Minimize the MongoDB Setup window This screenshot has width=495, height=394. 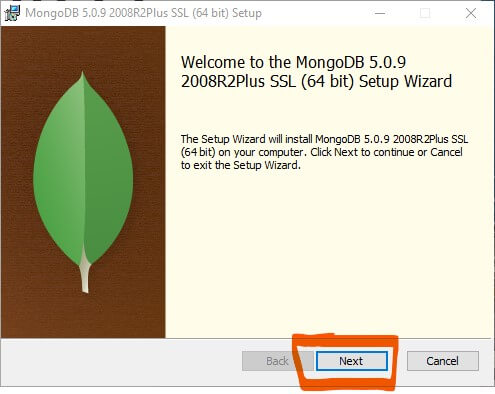click(380, 13)
